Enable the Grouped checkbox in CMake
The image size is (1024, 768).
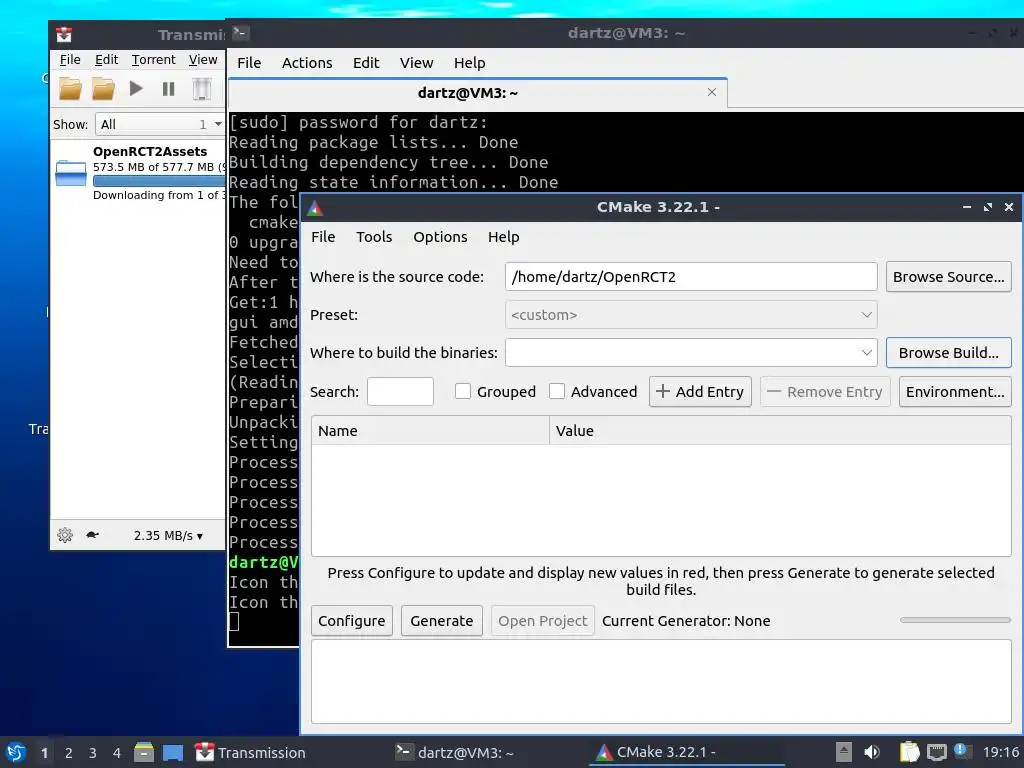(x=462, y=391)
